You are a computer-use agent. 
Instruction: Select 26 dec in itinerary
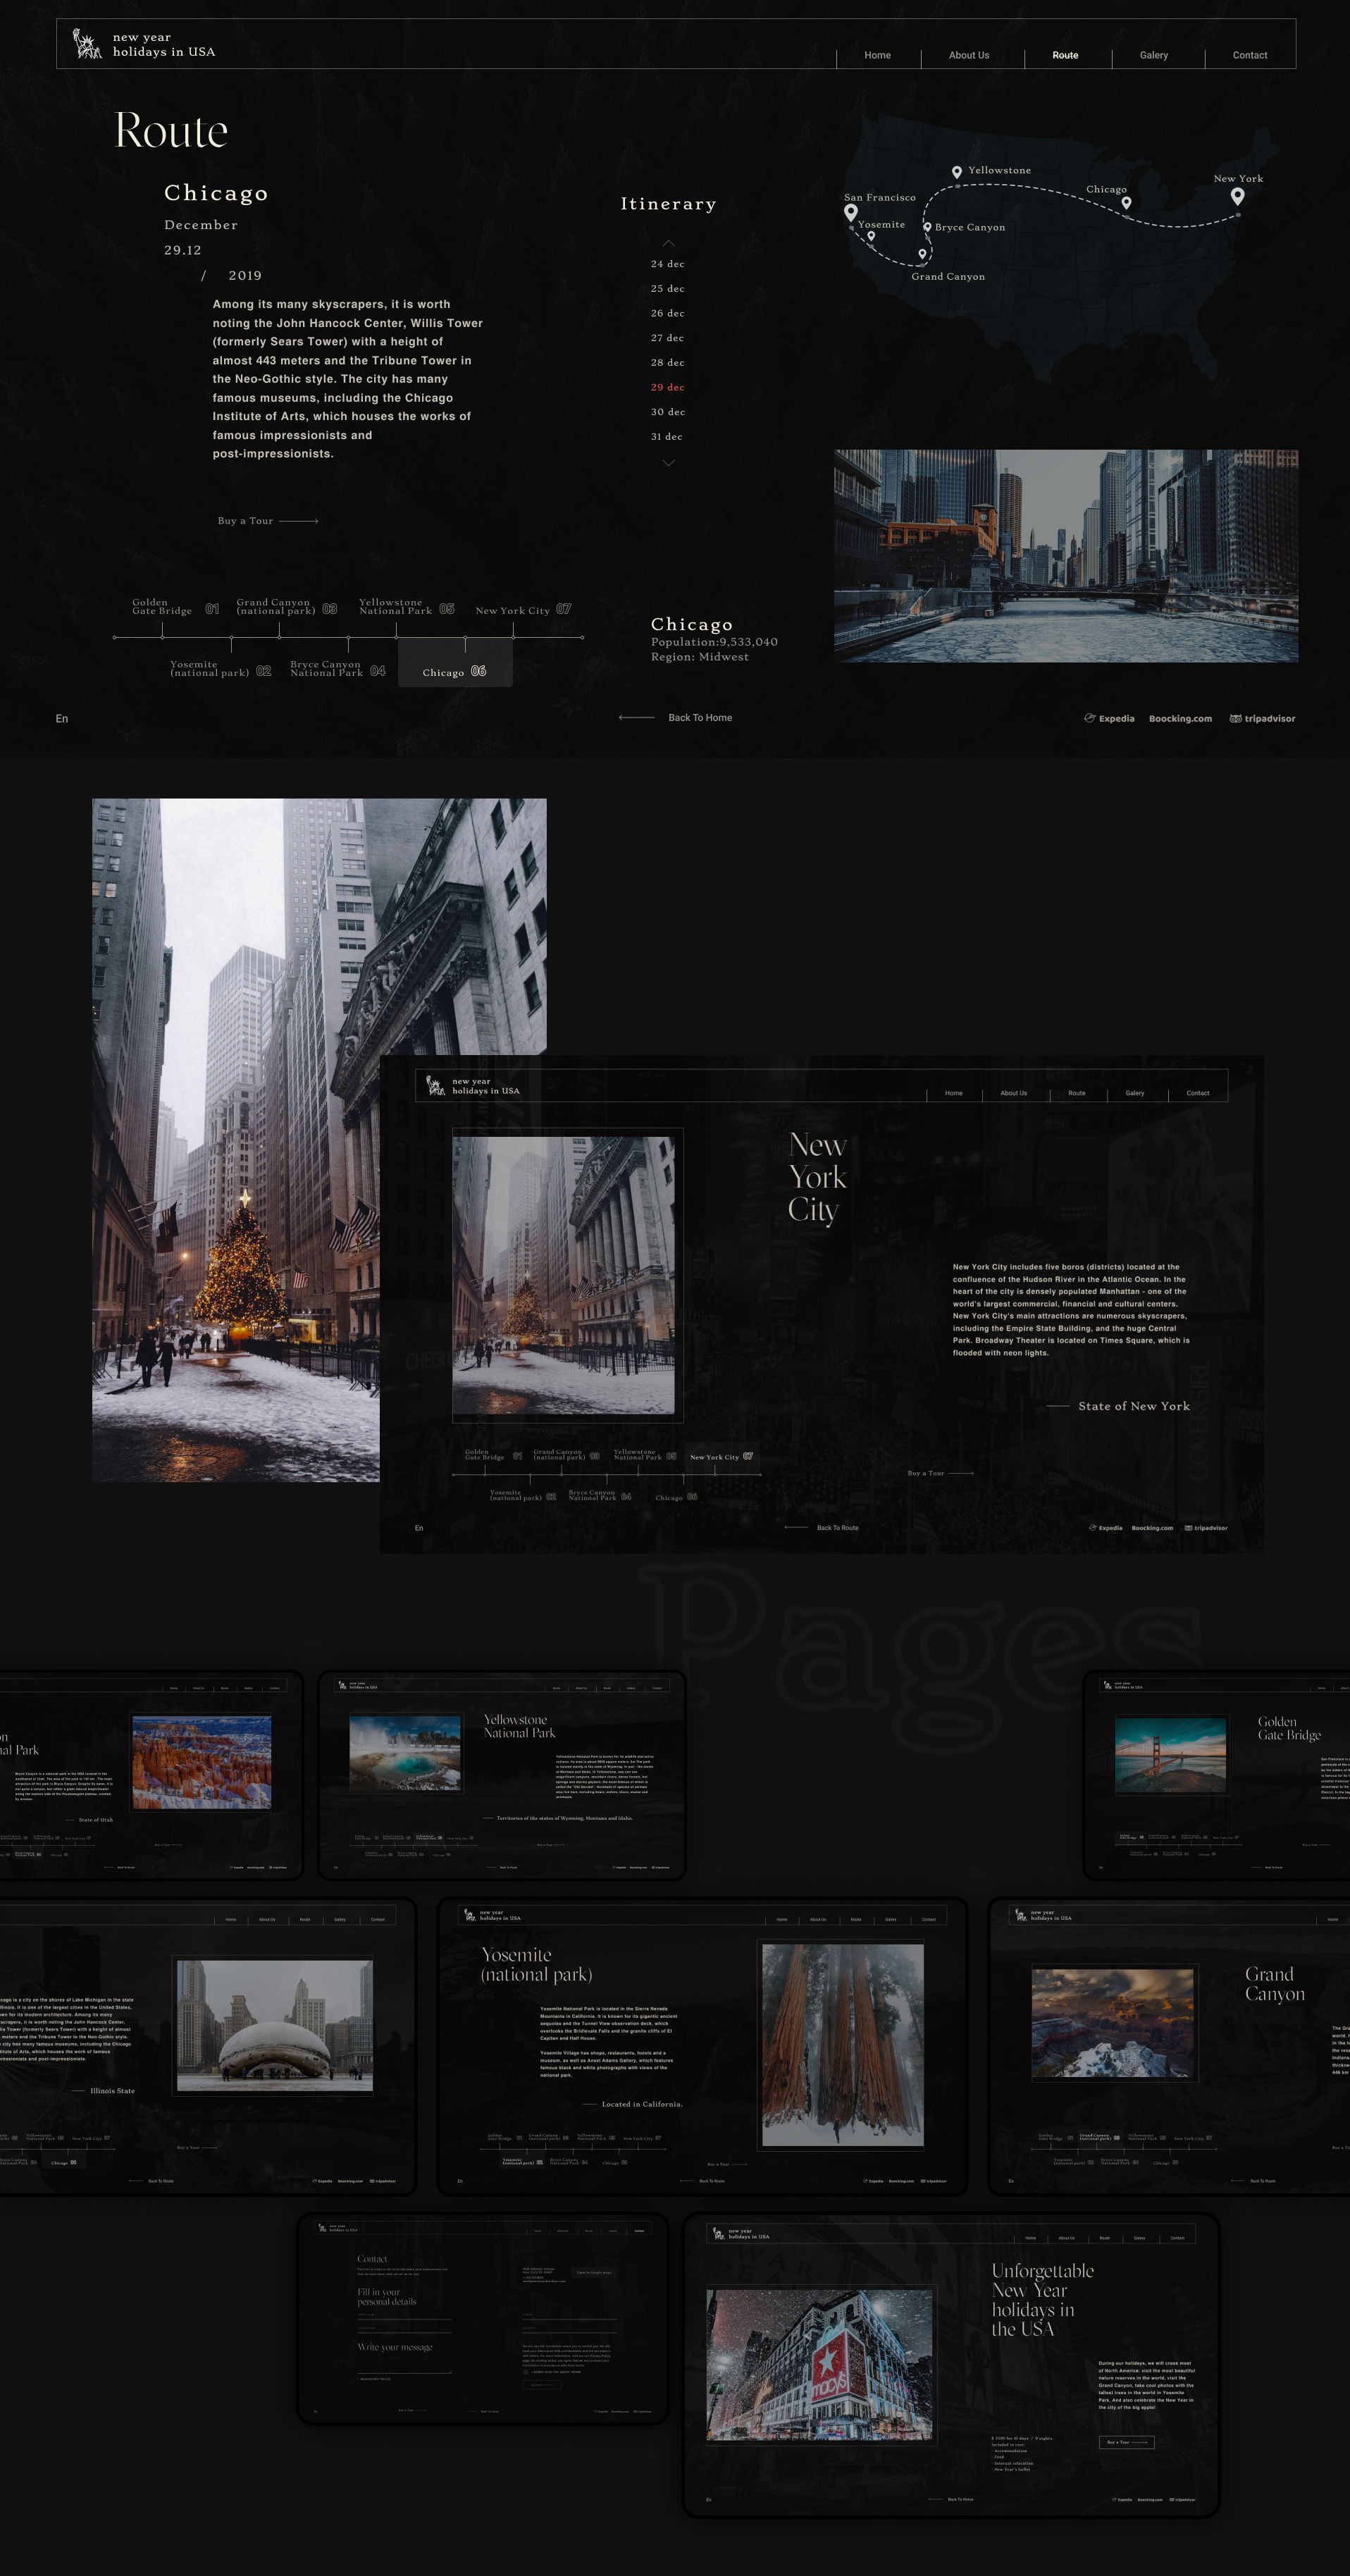pyautogui.click(x=667, y=313)
